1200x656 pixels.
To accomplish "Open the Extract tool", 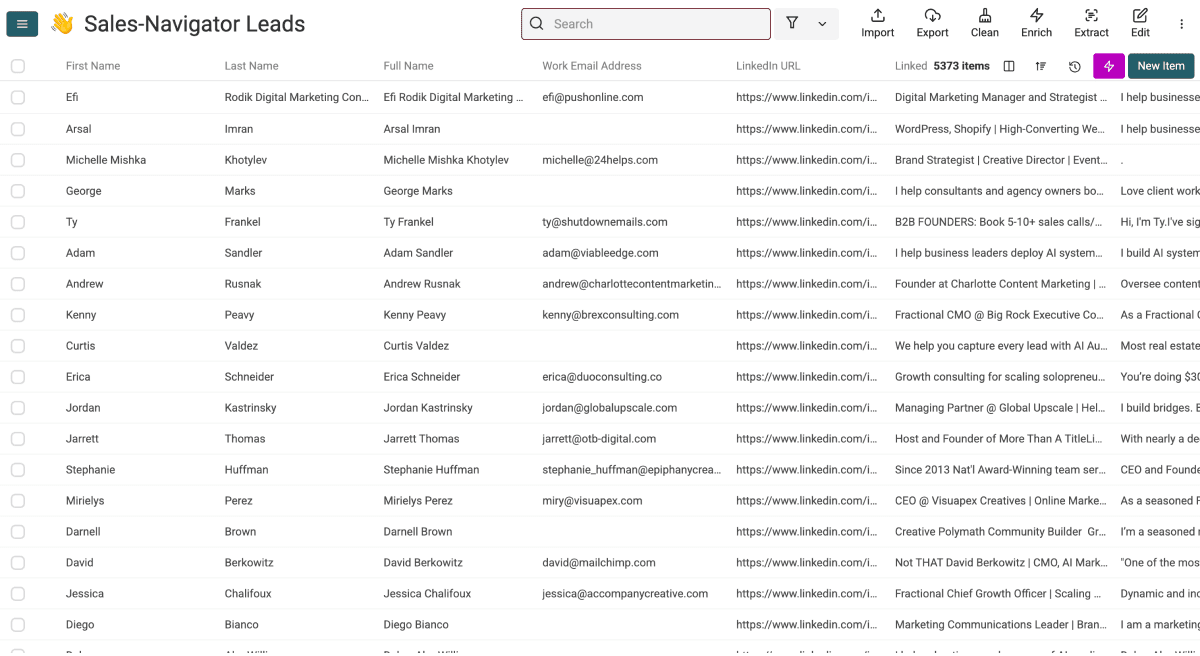I will [x=1092, y=24].
